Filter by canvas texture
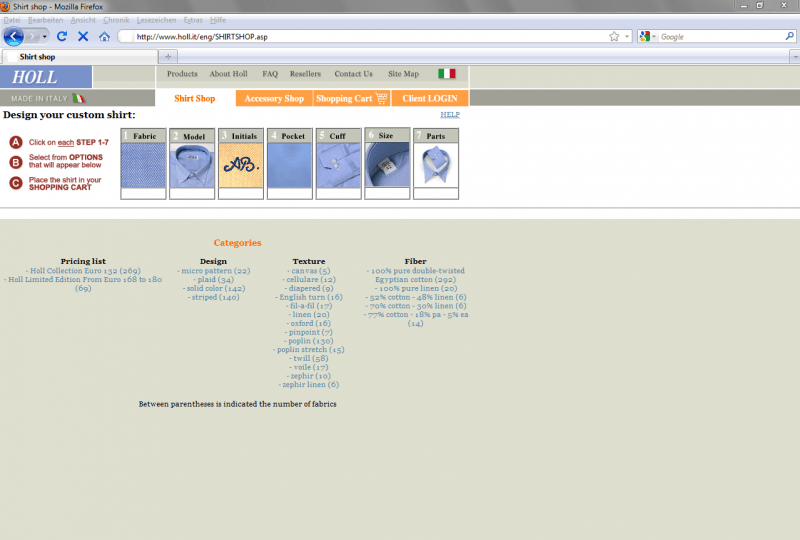Viewport: 800px width, 540px height. tap(309, 271)
